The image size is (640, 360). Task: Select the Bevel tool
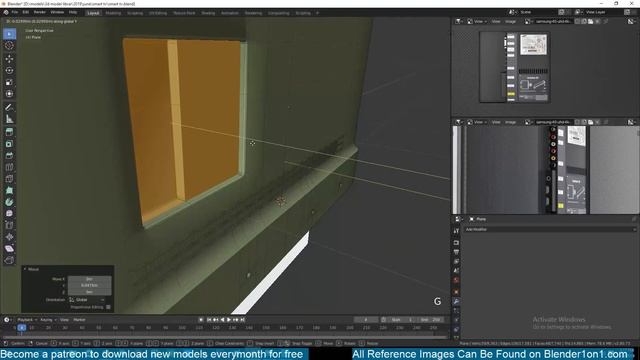pyautogui.click(x=9, y=156)
